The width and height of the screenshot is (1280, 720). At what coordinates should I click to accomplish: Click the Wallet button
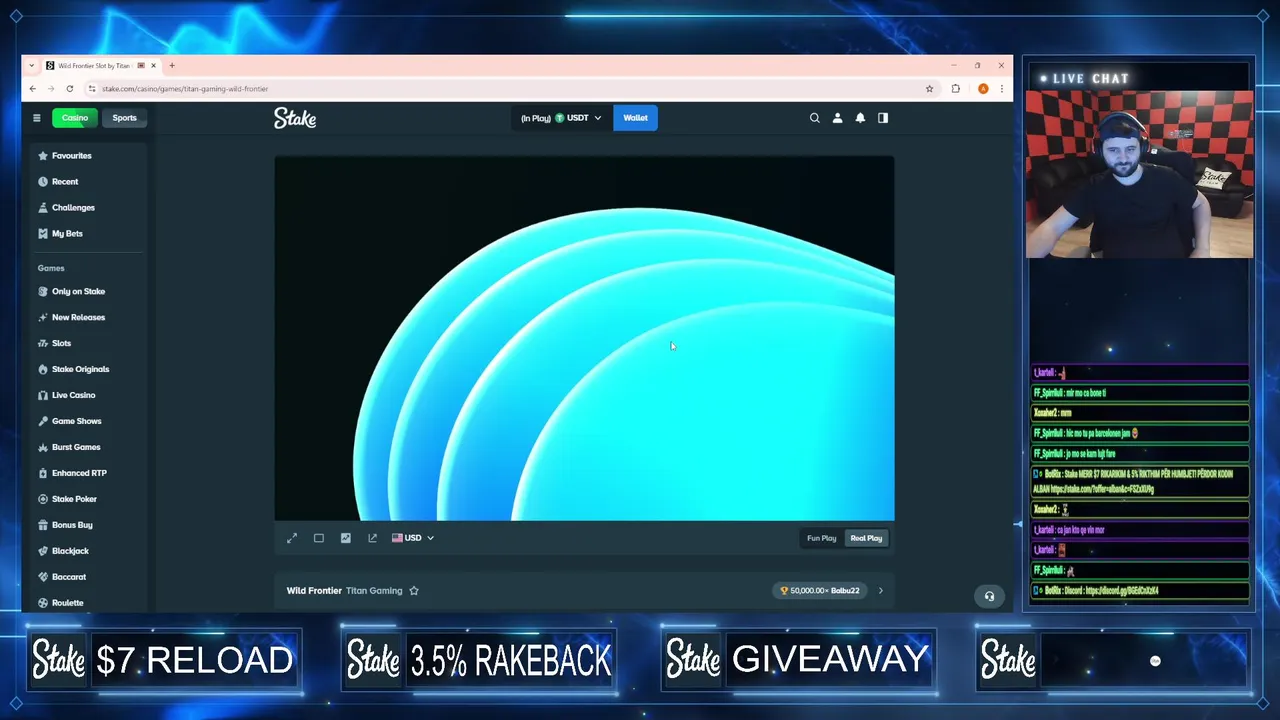pos(635,118)
